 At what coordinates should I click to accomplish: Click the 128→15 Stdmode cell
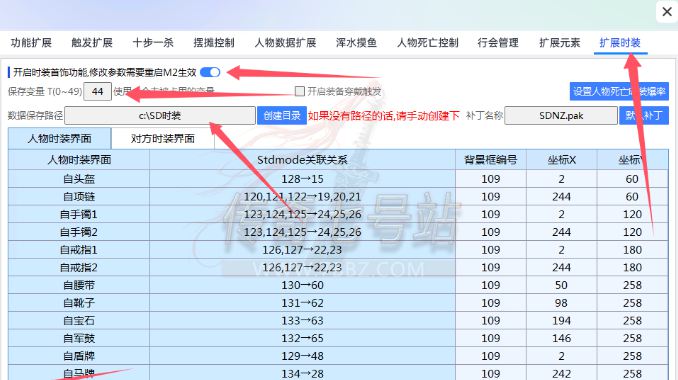click(302, 179)
